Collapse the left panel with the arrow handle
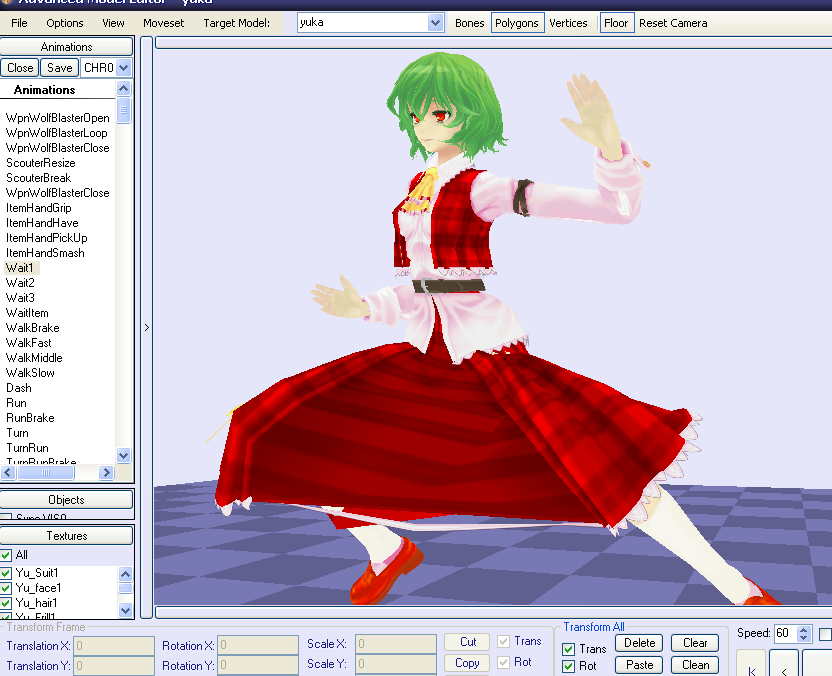The height and width of the screenshot is (676, 832). coord(147,328)
